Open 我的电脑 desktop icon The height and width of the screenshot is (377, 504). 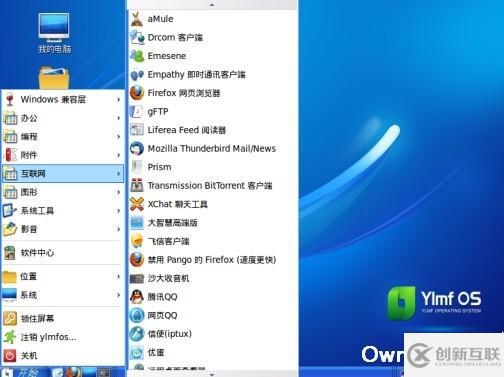(54, 33)
